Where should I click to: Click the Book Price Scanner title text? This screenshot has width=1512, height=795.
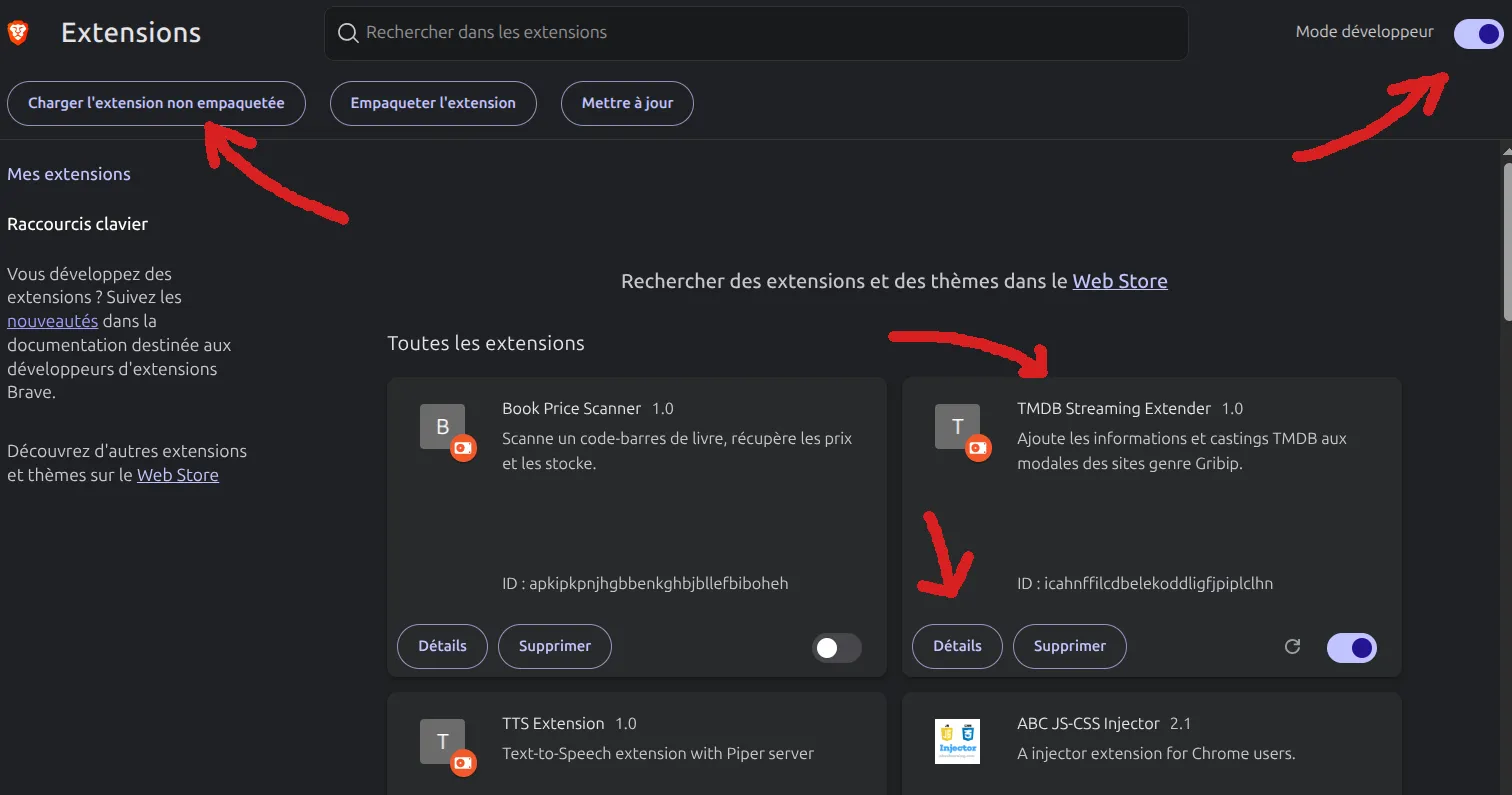pos(571,408)
